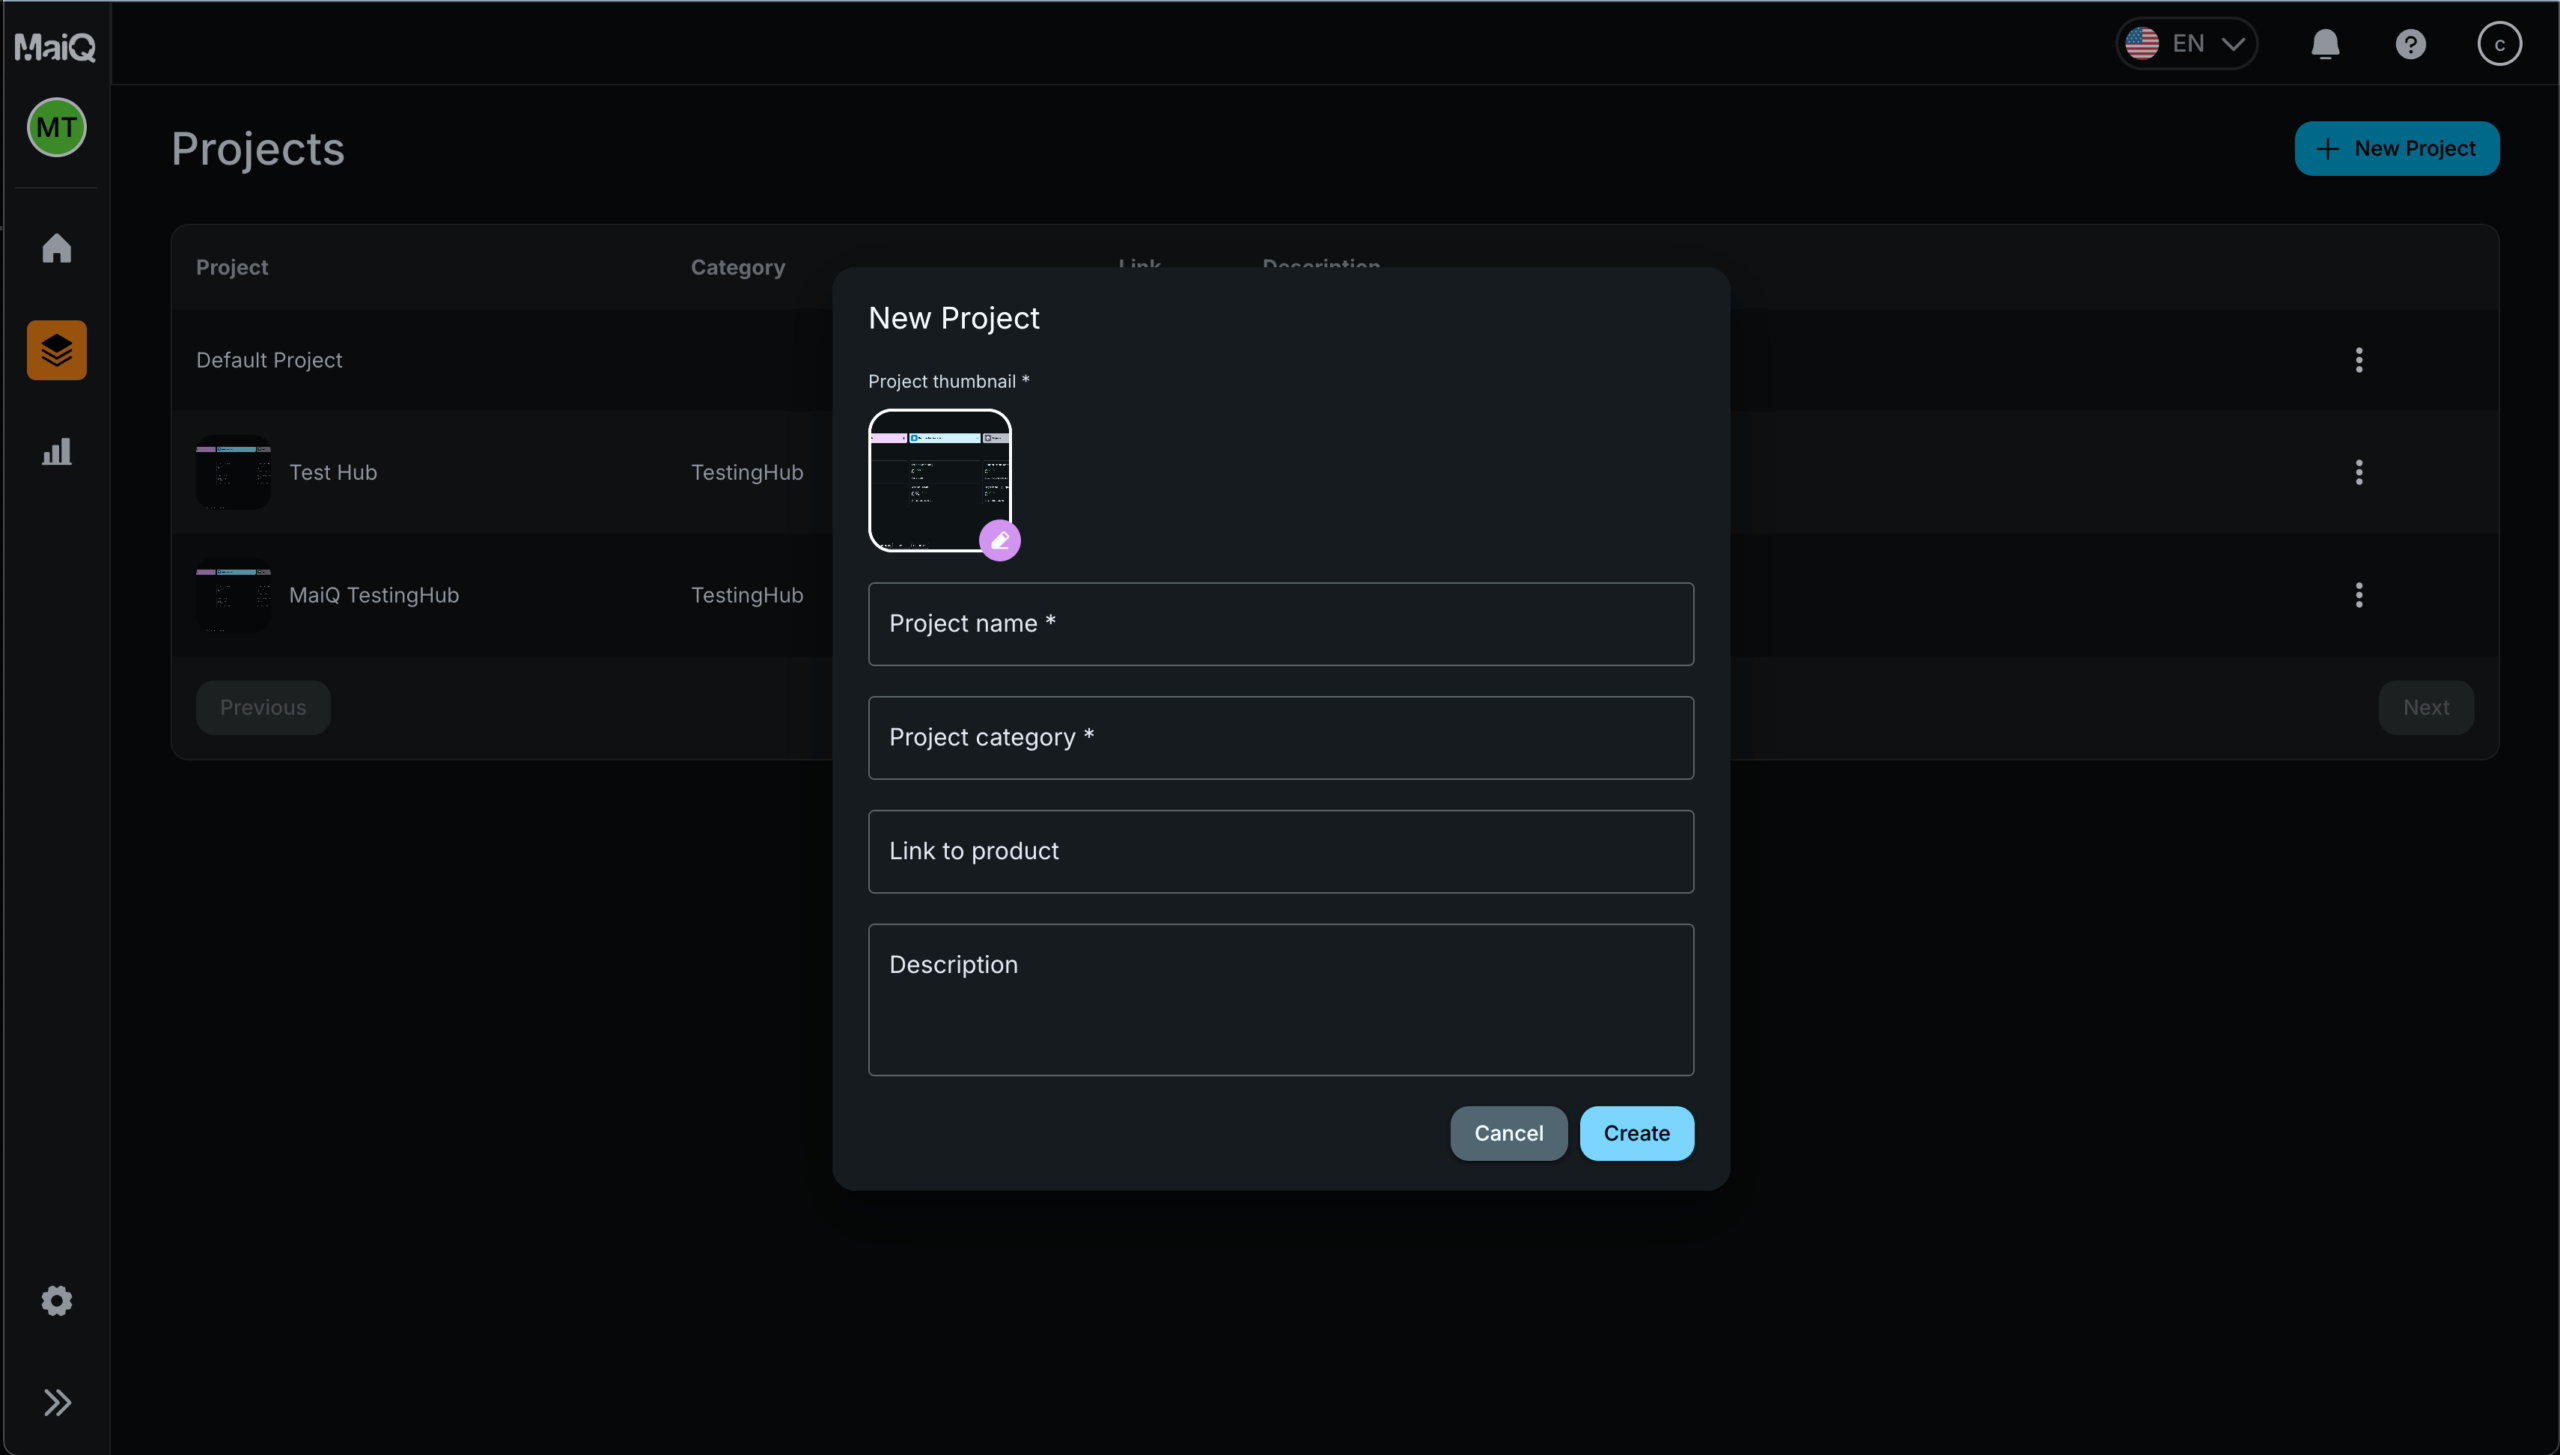Screen dimensions: 2560x1455
Task: Open the user account avatar menu
Action: pos(2499,44)
